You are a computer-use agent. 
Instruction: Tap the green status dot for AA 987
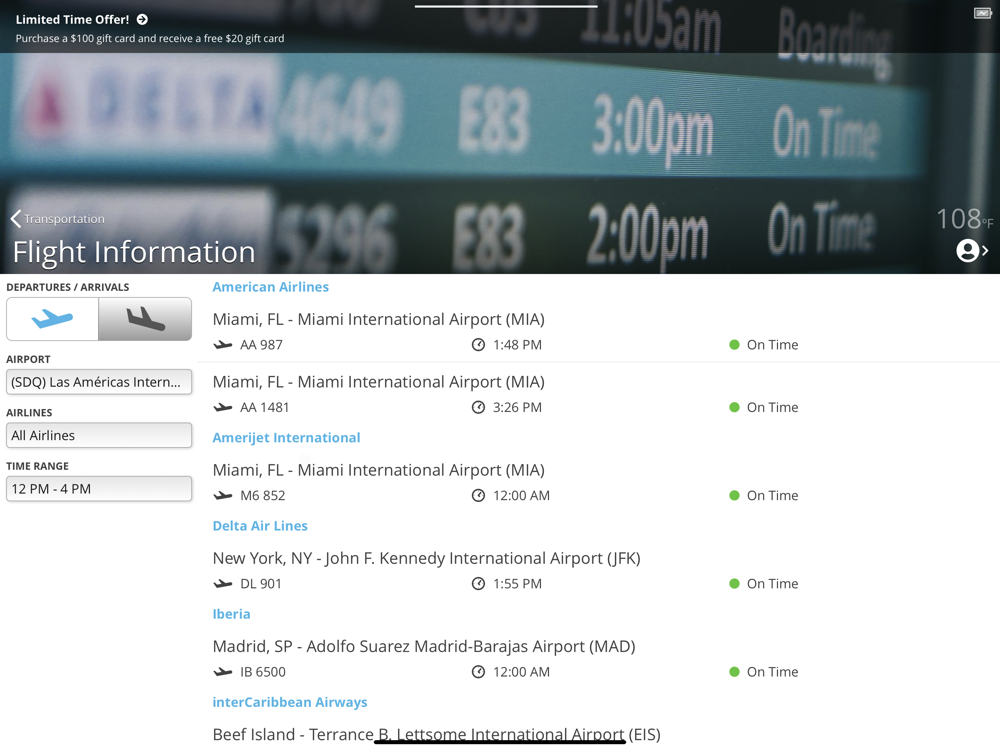click(734, 345)
